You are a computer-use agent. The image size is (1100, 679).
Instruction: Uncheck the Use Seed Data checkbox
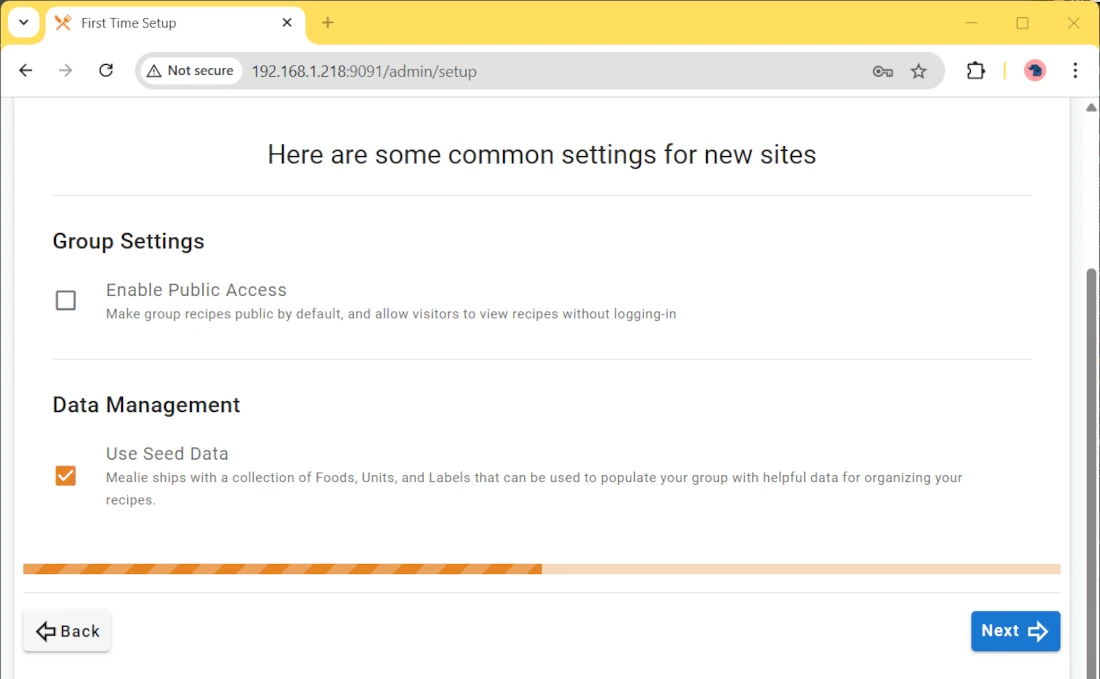(x=66, y=476)
